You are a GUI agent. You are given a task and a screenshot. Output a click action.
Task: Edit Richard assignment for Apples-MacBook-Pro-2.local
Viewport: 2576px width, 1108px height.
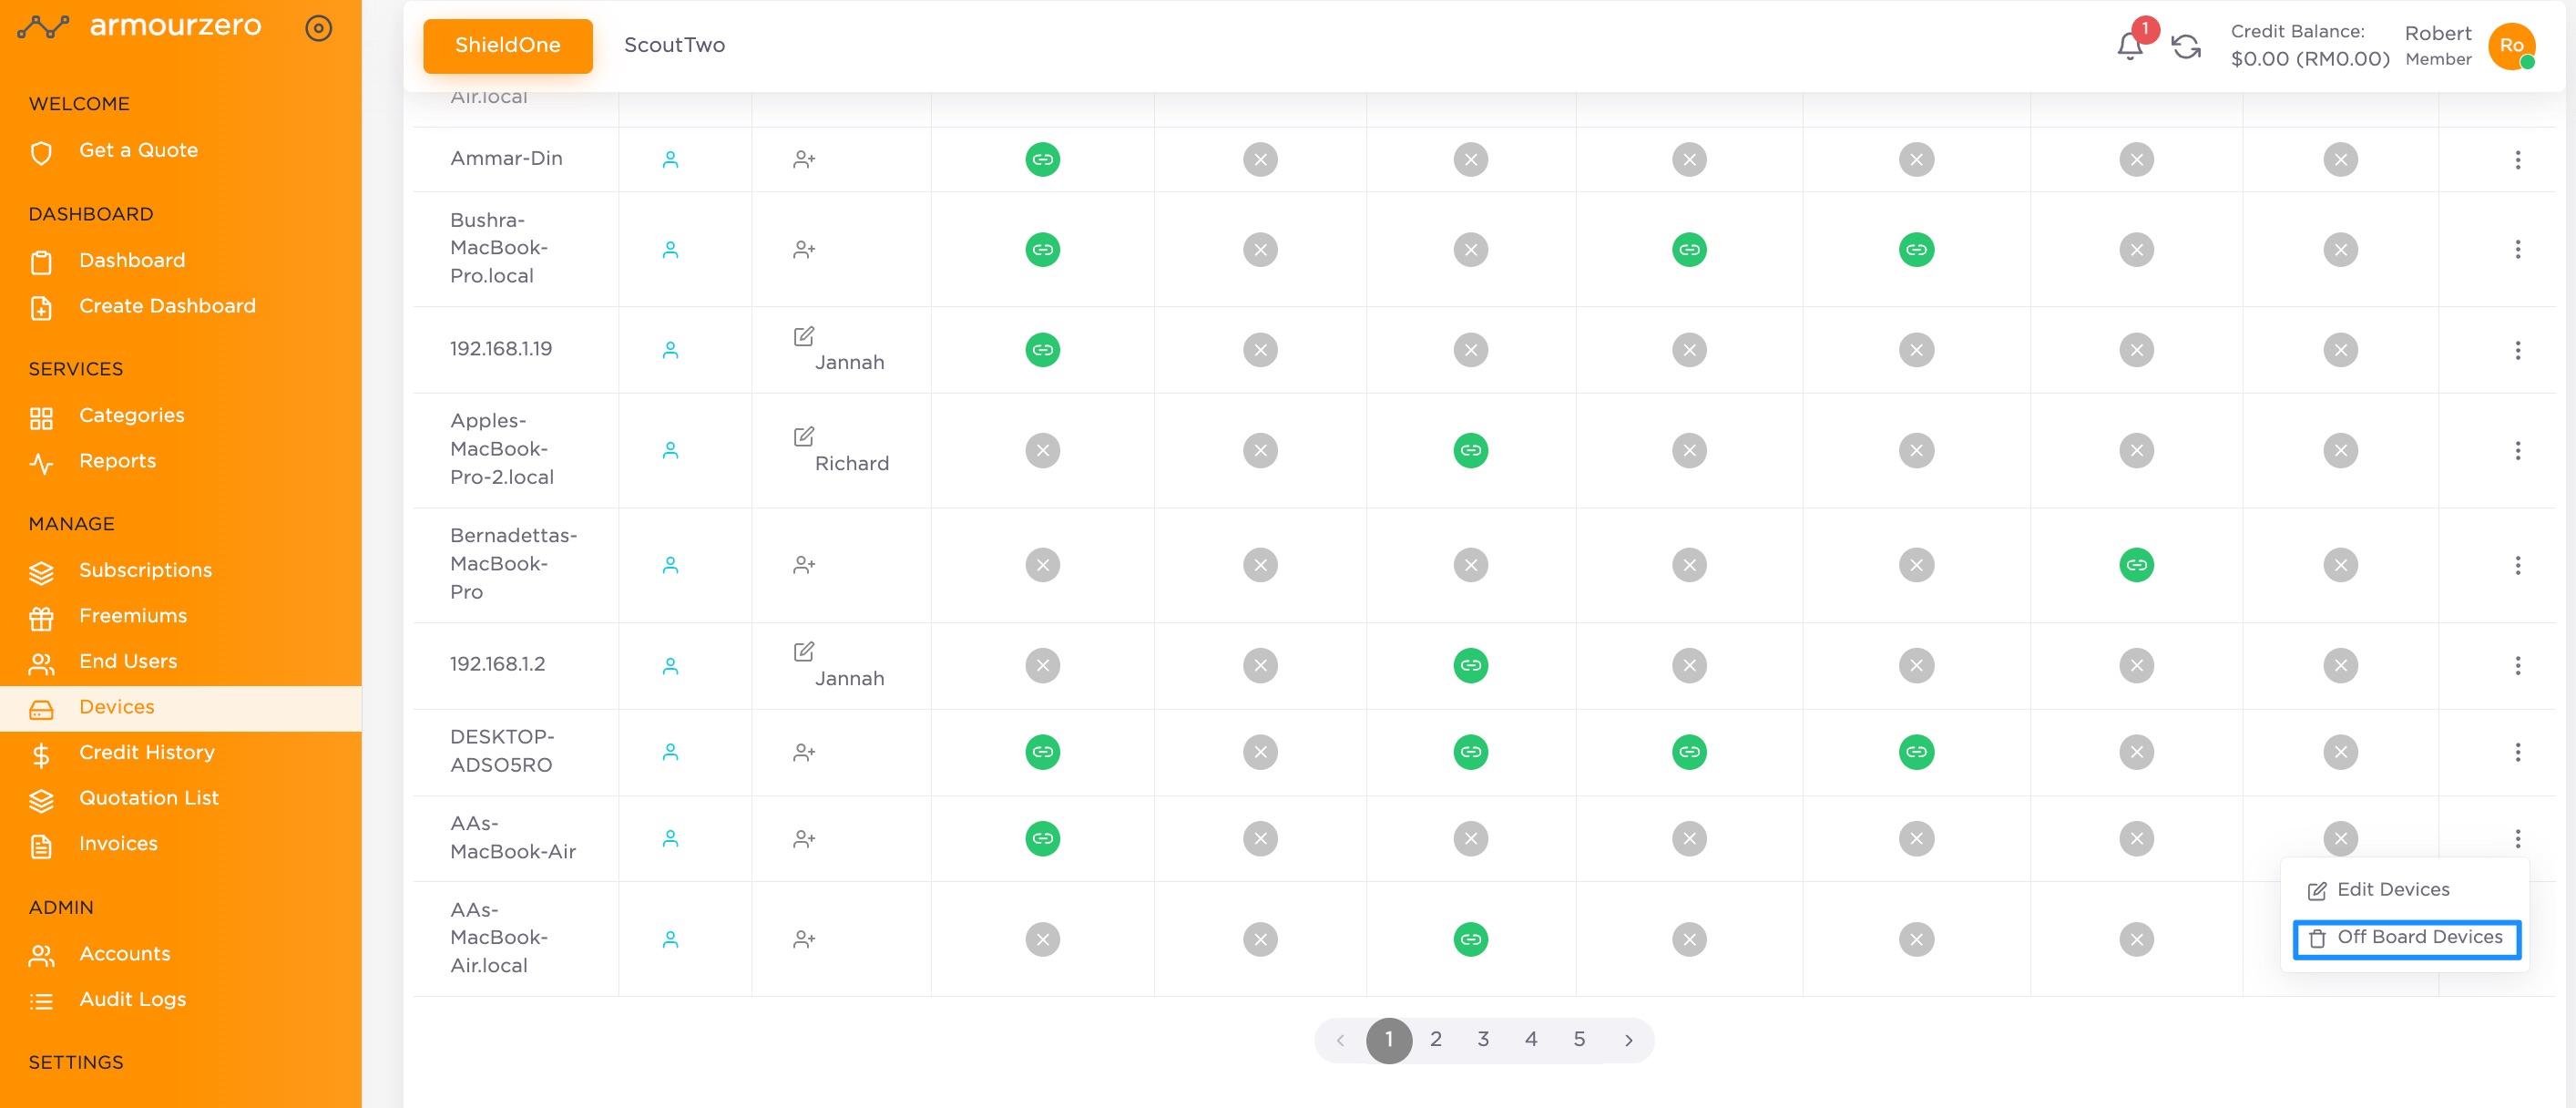tap(804, 437)
